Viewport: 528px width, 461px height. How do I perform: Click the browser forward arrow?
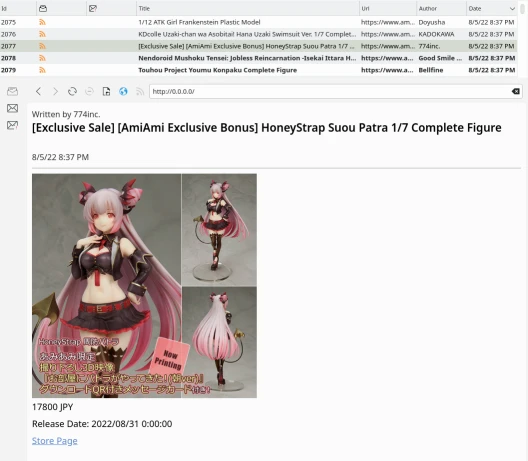point(56,91)
